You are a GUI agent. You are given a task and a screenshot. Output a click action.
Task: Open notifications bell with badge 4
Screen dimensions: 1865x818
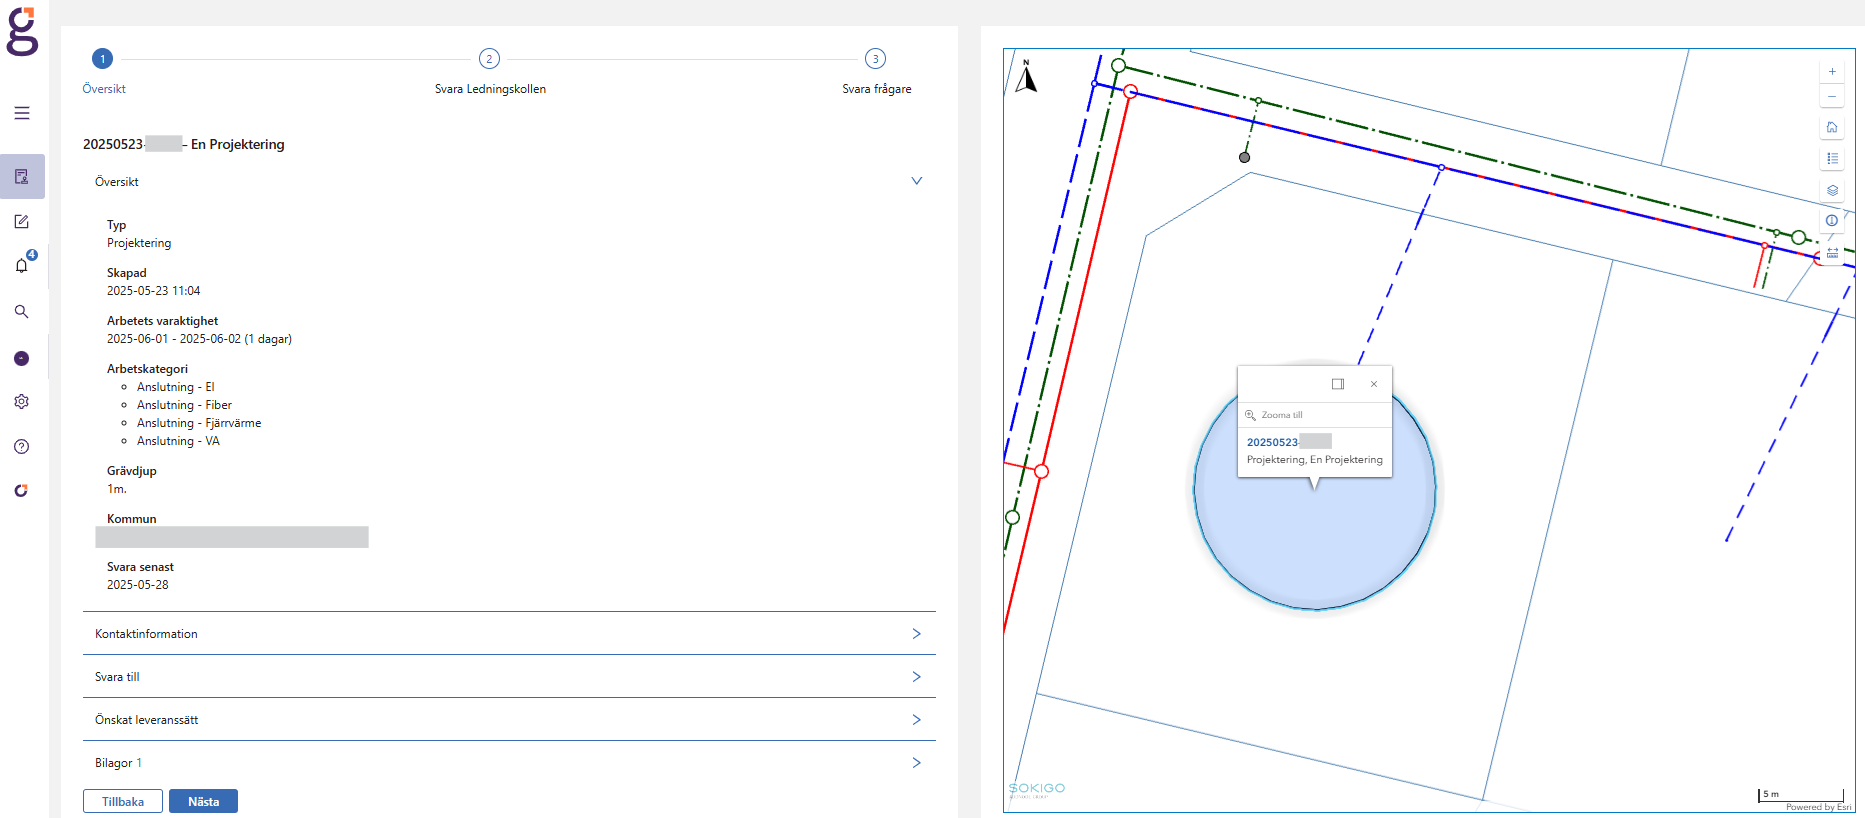(22, 265)
